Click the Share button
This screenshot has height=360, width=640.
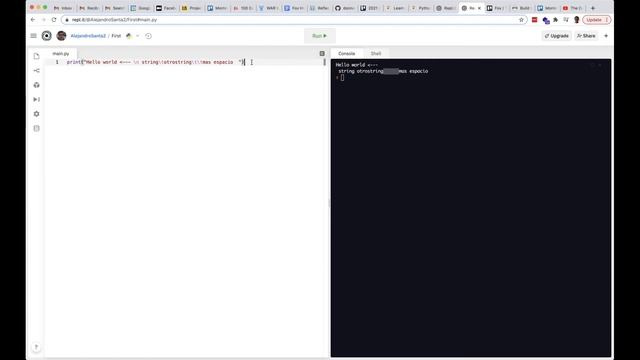tap(586, 36)
